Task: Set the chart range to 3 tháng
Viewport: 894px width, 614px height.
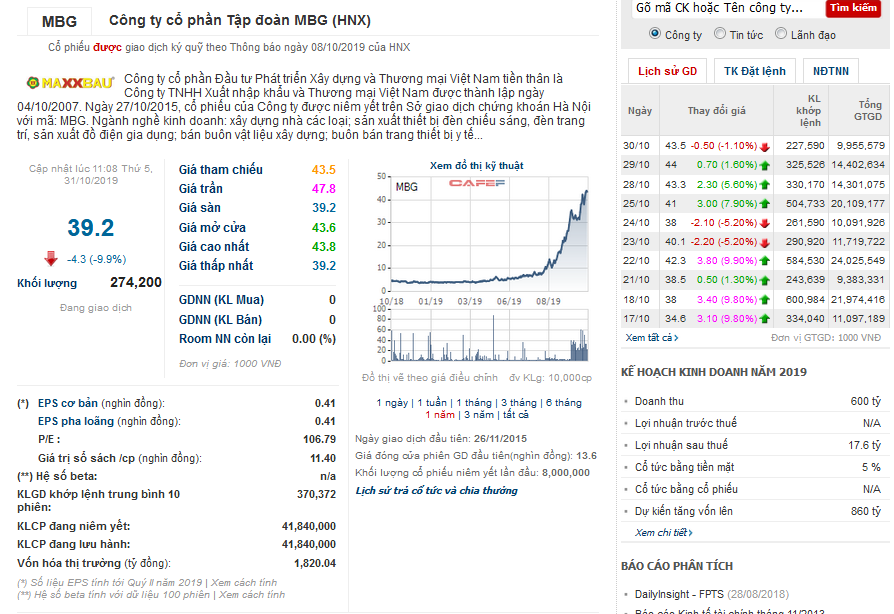Action: pyautogui.click(x=519, y=403)
